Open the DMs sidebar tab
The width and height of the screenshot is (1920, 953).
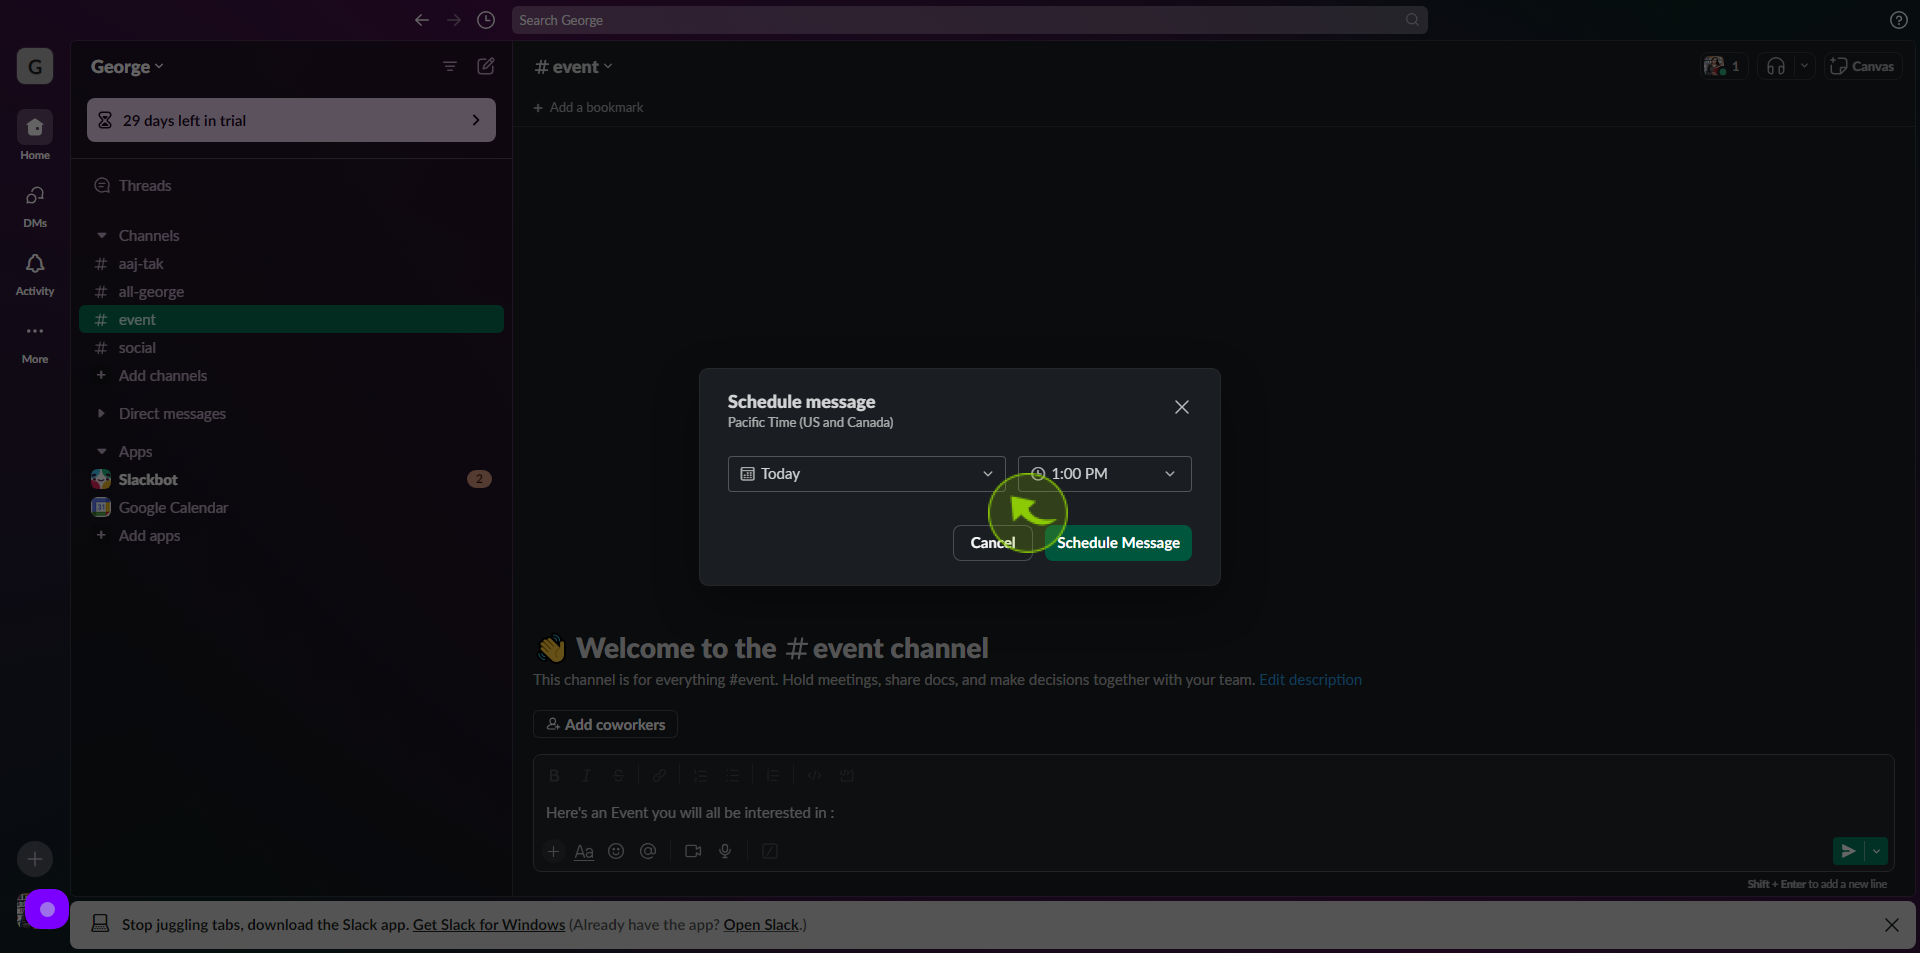35,206
